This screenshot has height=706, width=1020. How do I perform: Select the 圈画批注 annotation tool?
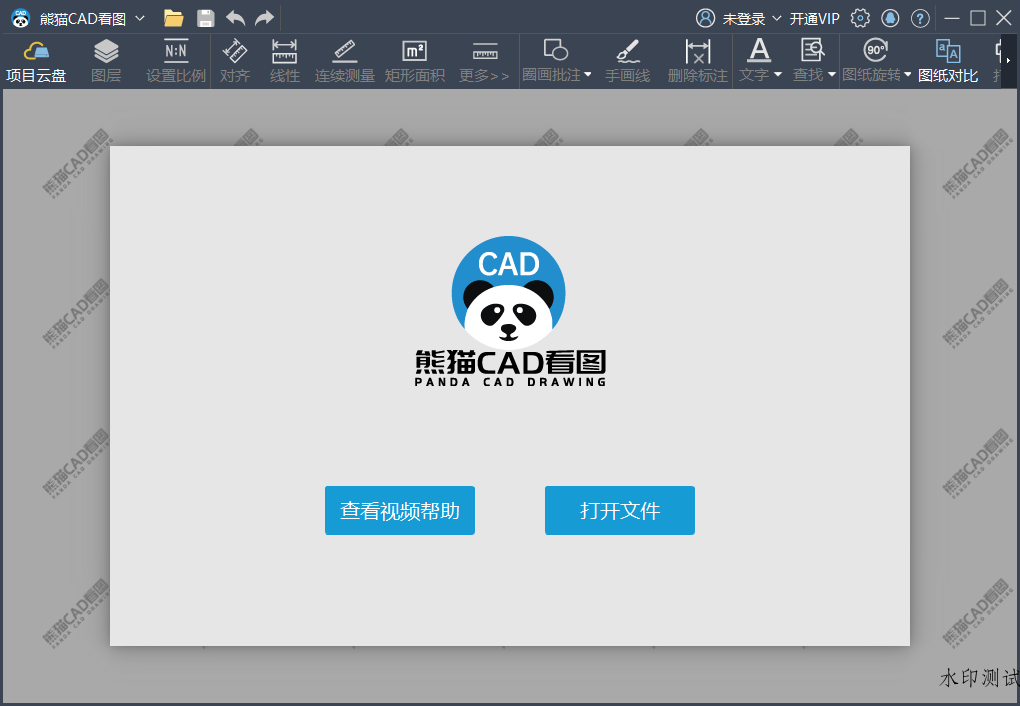pyautogui.click(x=552, y=62)
